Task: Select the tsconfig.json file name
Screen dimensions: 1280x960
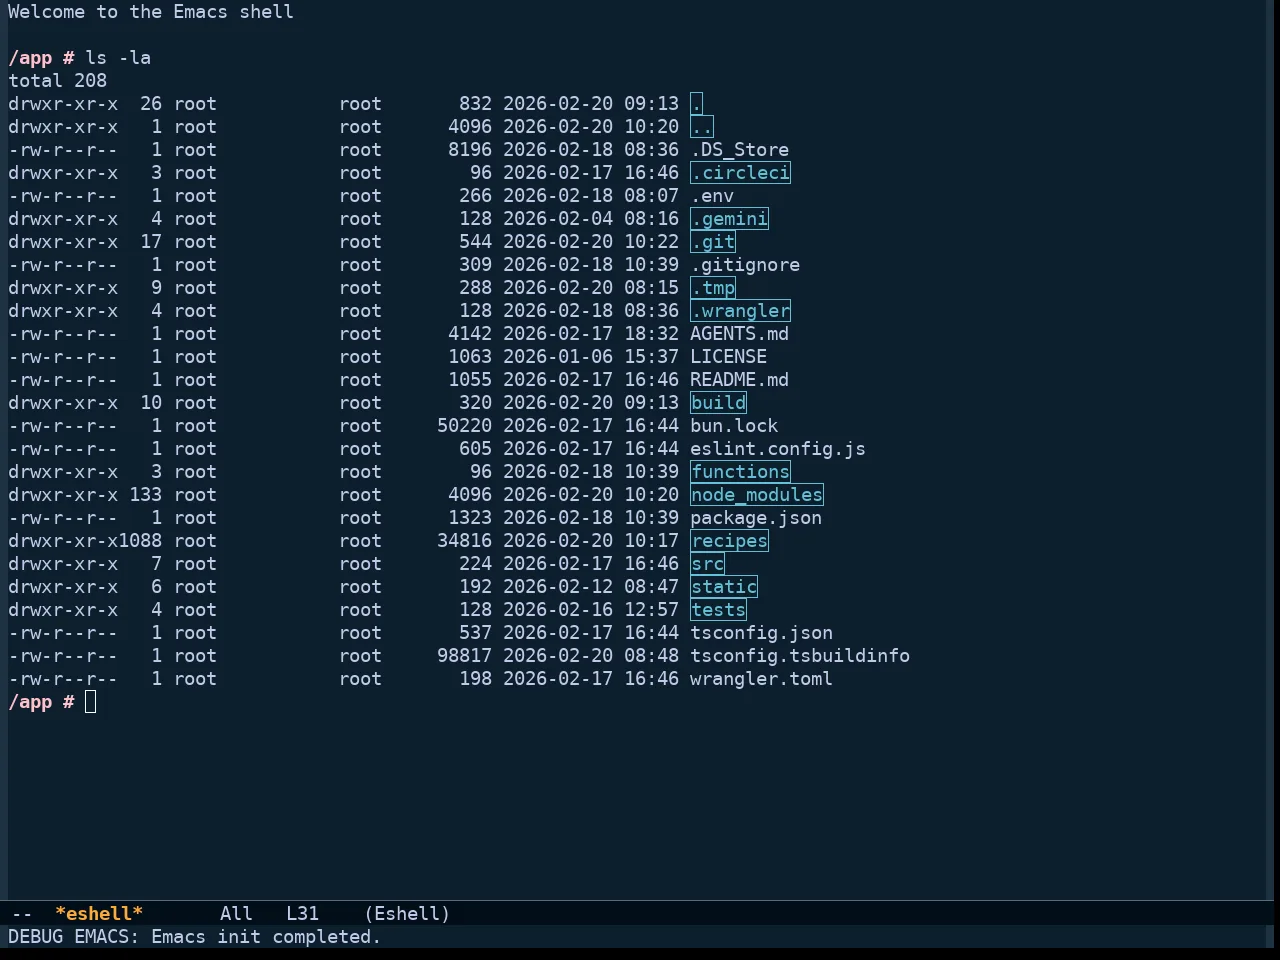Action: 762,633
